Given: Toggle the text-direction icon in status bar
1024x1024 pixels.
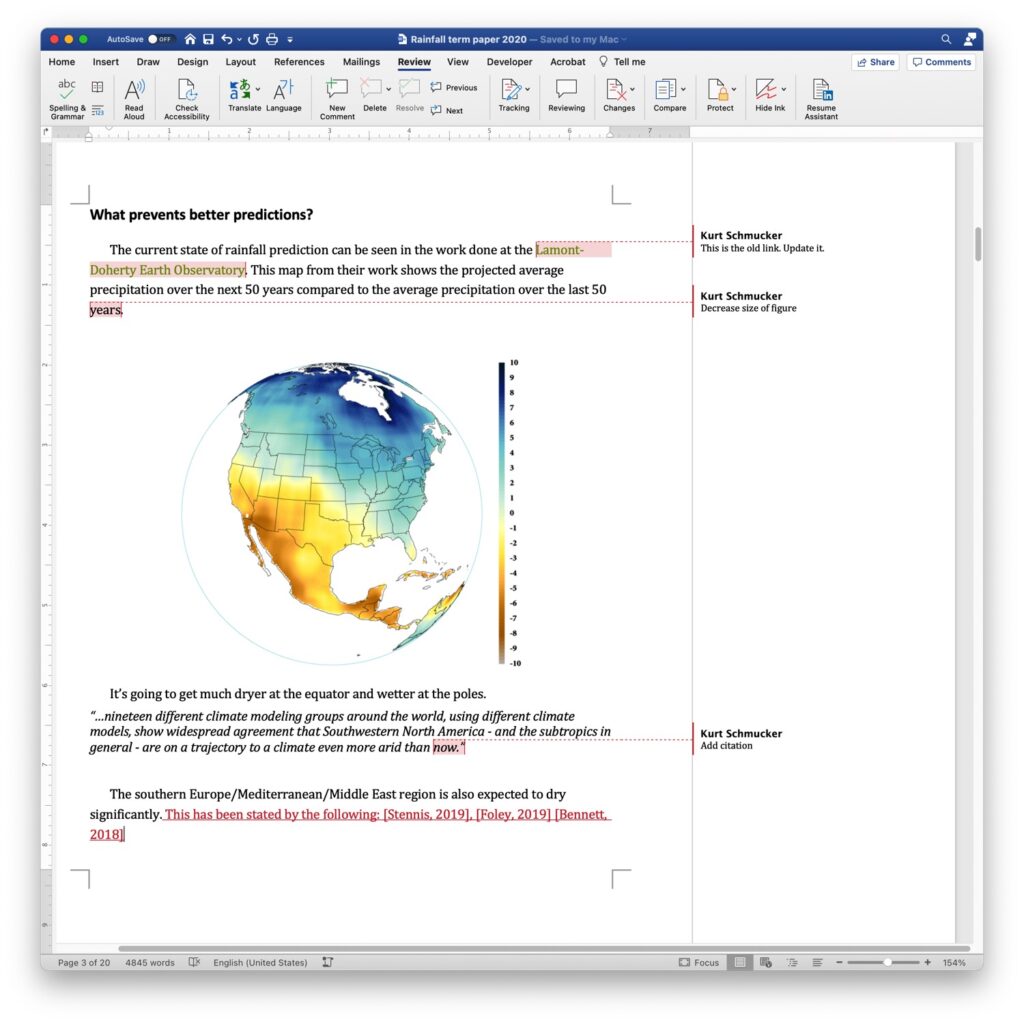Looking at the screenshot, I should tap(328, 962).
